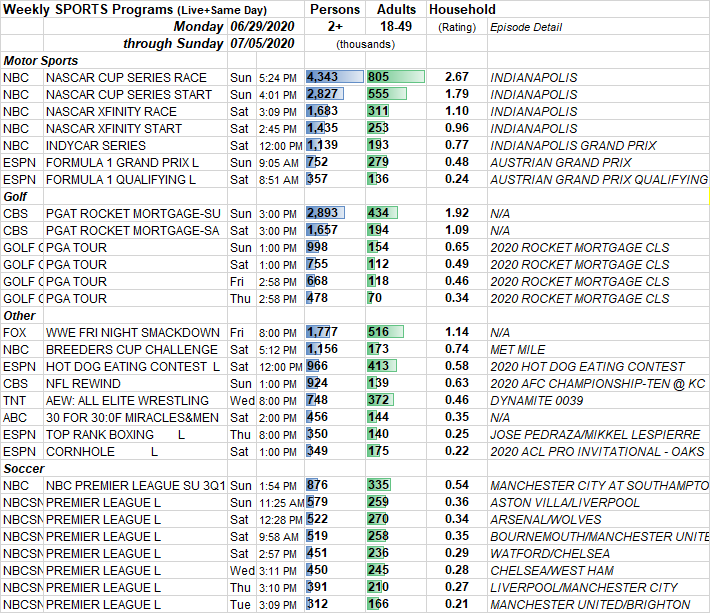Select the start date 06/29/2020 cell

(x=262, y=27)
